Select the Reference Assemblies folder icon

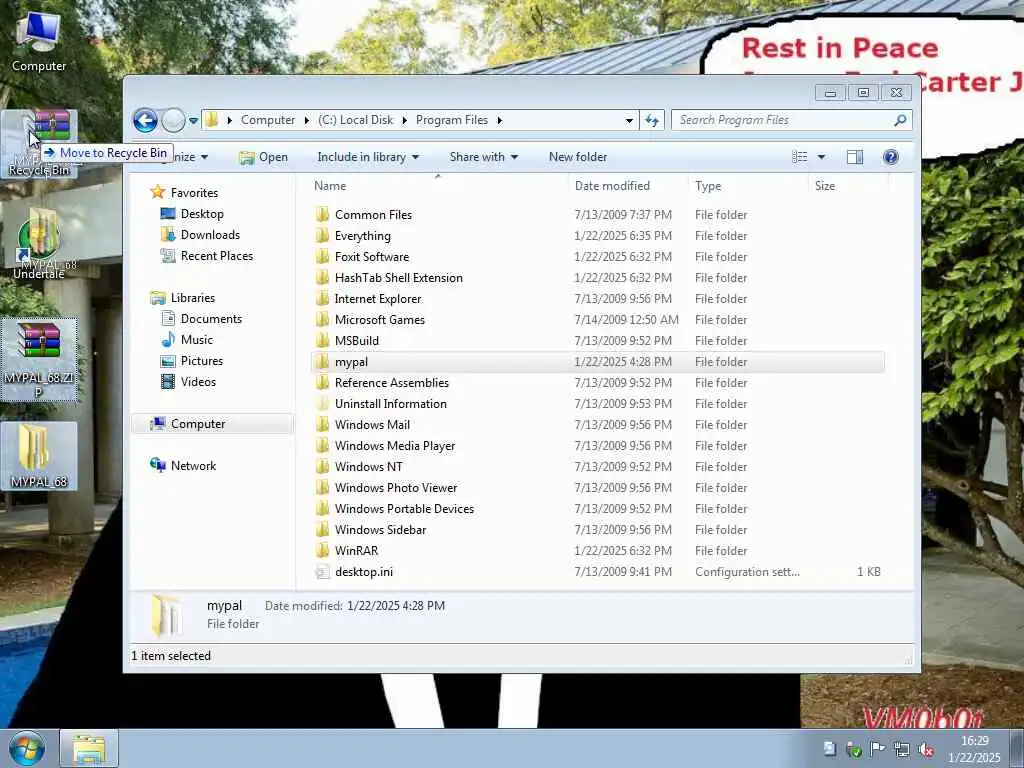[322, 383]
